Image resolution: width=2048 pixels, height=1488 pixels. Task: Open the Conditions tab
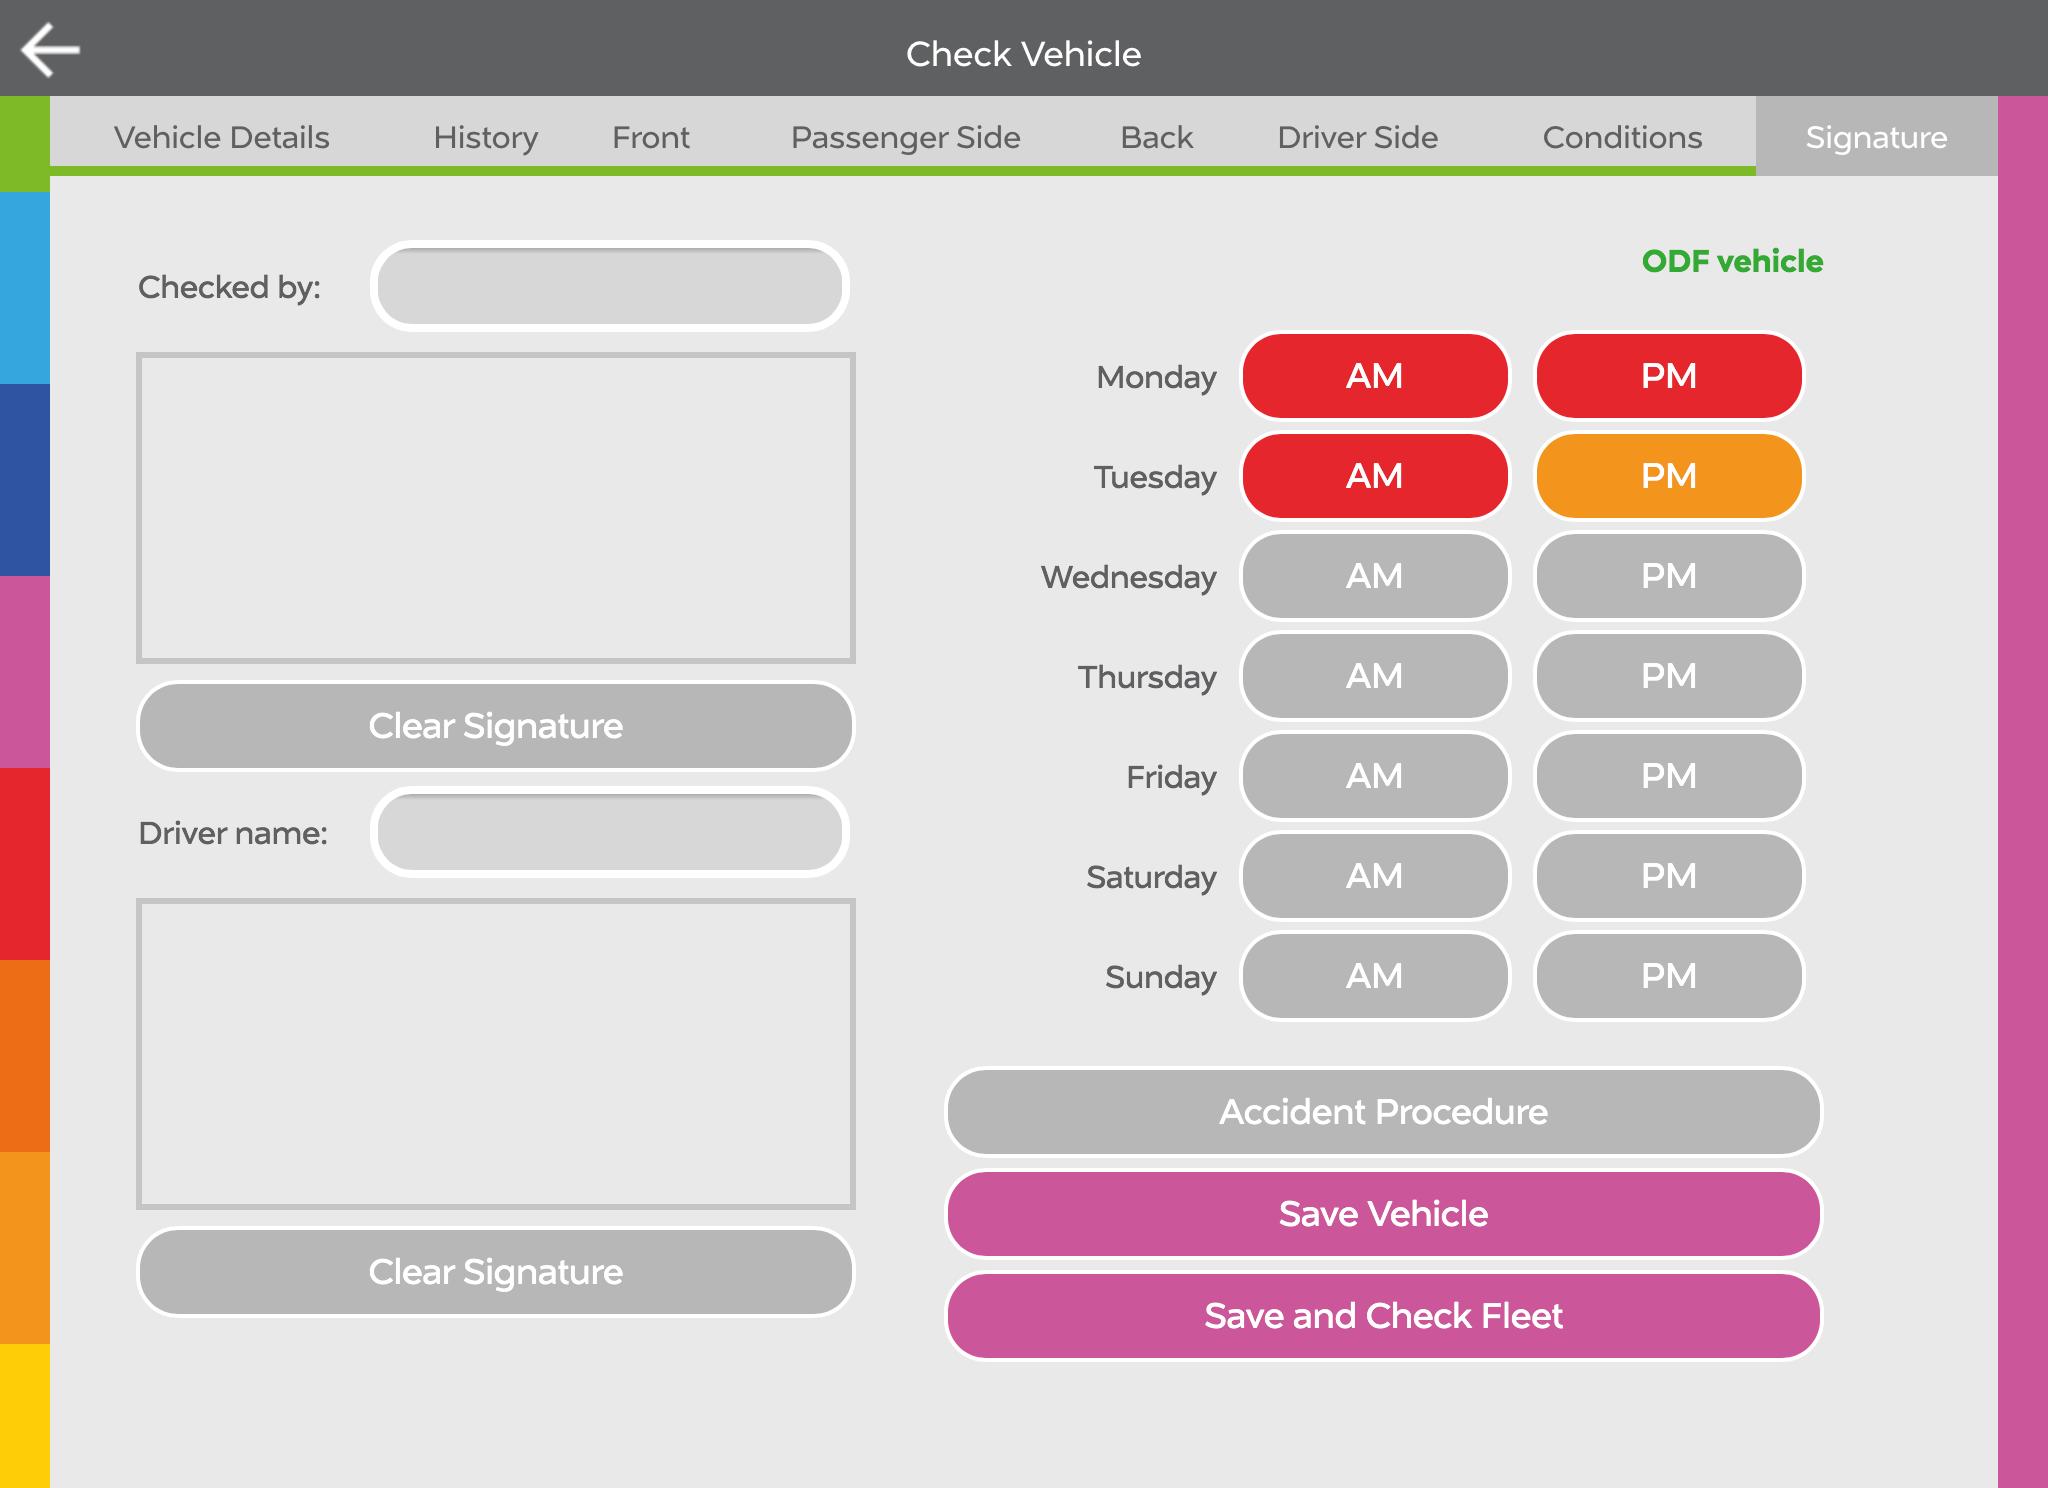(x=1621, y=137)
